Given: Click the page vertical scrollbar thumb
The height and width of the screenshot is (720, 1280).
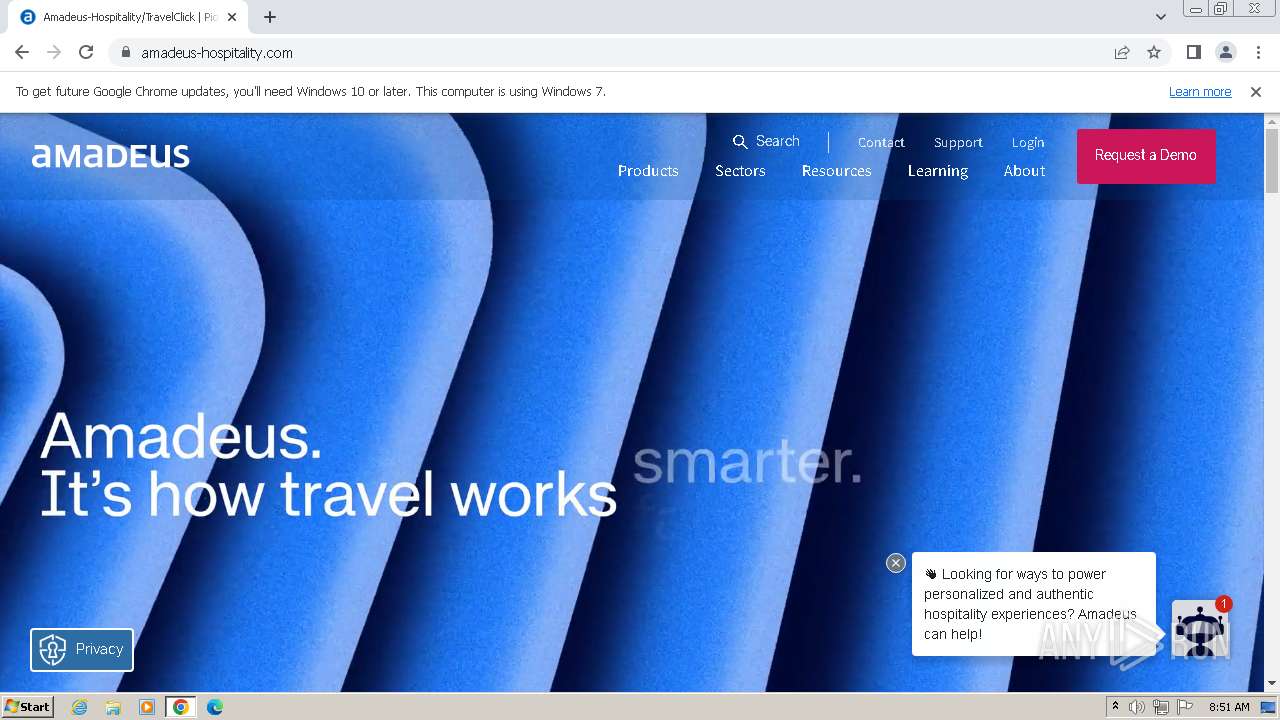Looking at the screenshot, I should 1272,160.
